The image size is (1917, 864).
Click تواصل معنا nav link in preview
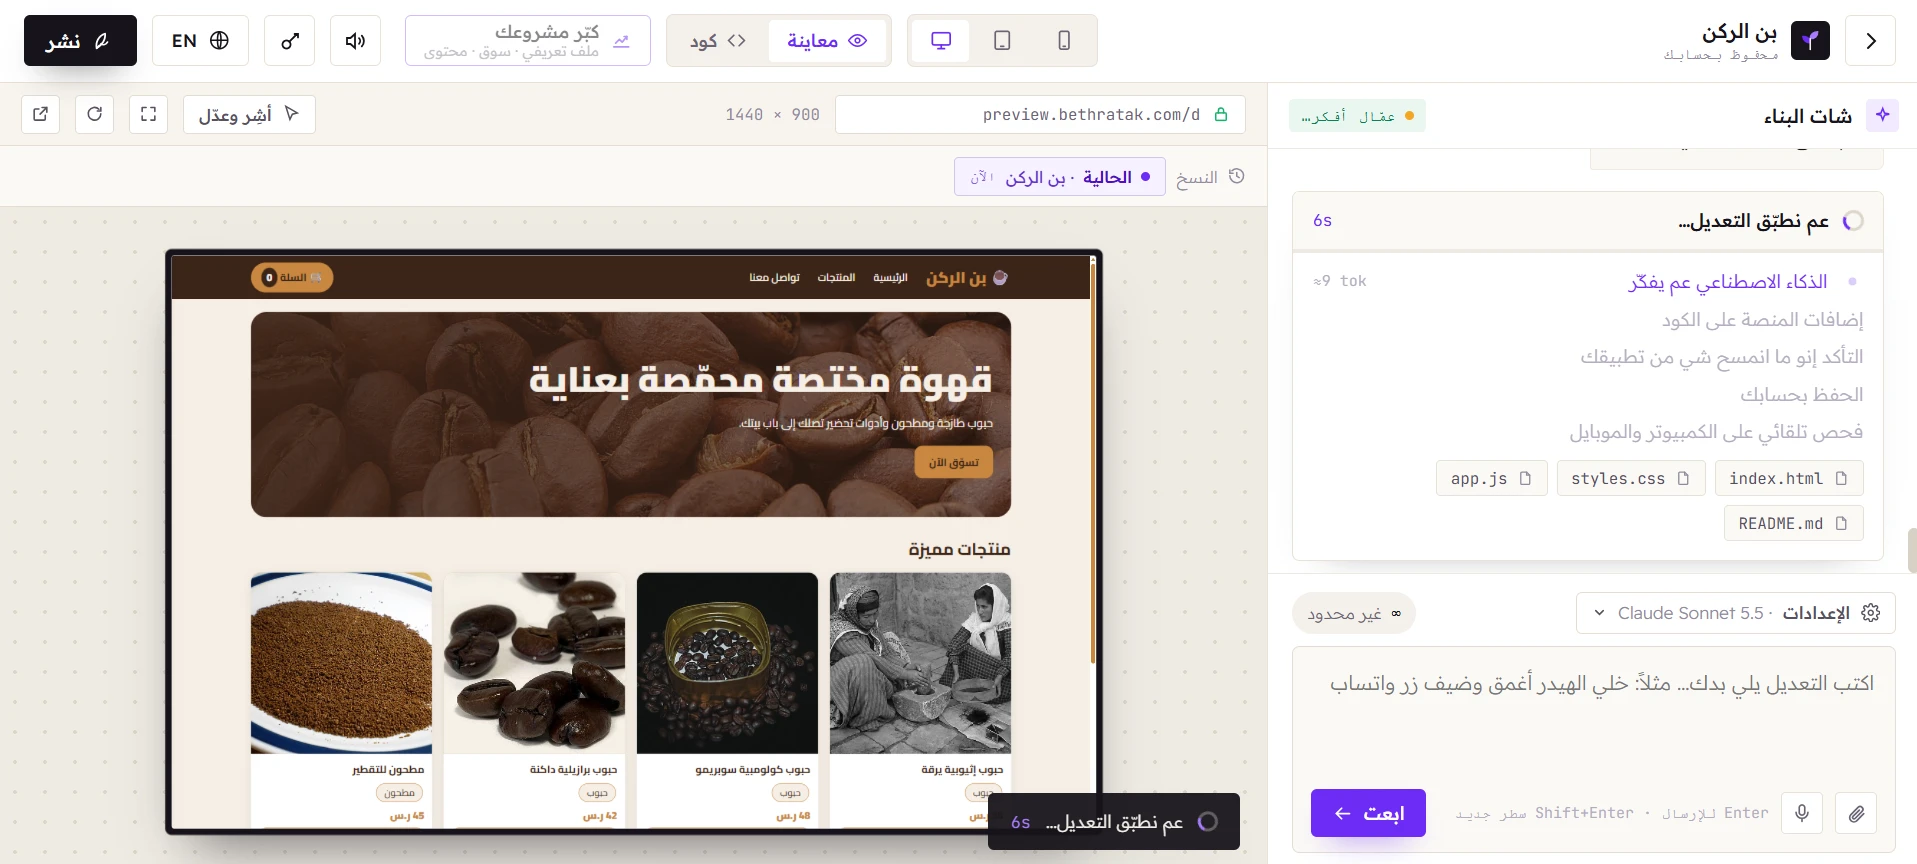click(x=775, y=277)
